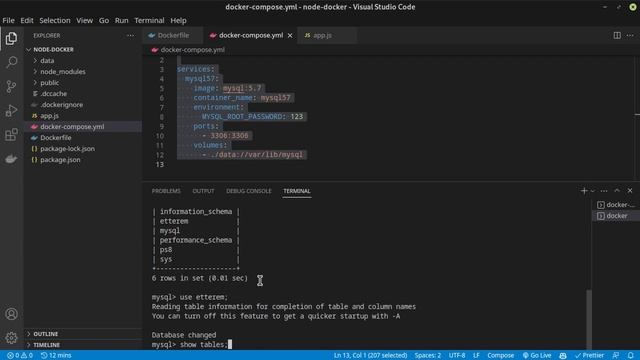Click the feedback icon in status bar
The width and height of the screenshot is (640, 360).
point(616,355)
